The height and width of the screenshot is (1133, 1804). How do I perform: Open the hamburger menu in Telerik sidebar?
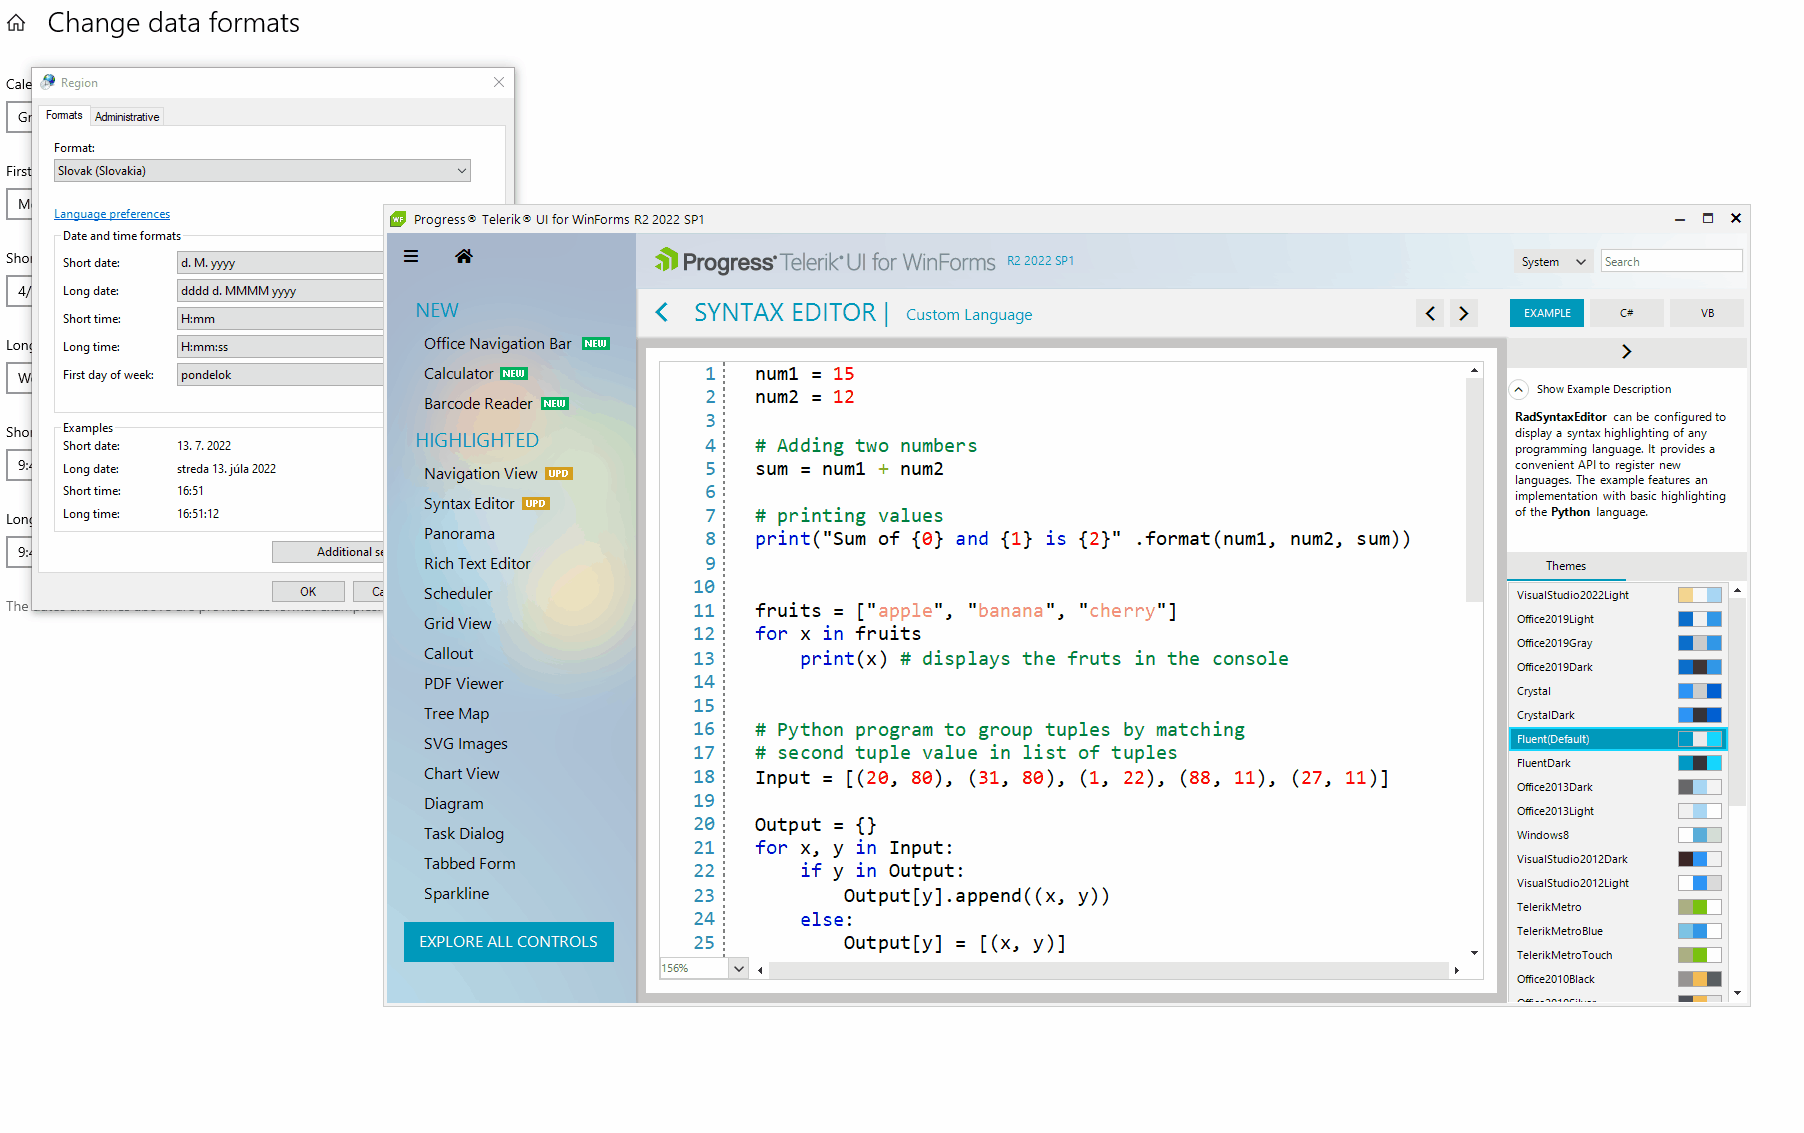coord(411,256)
